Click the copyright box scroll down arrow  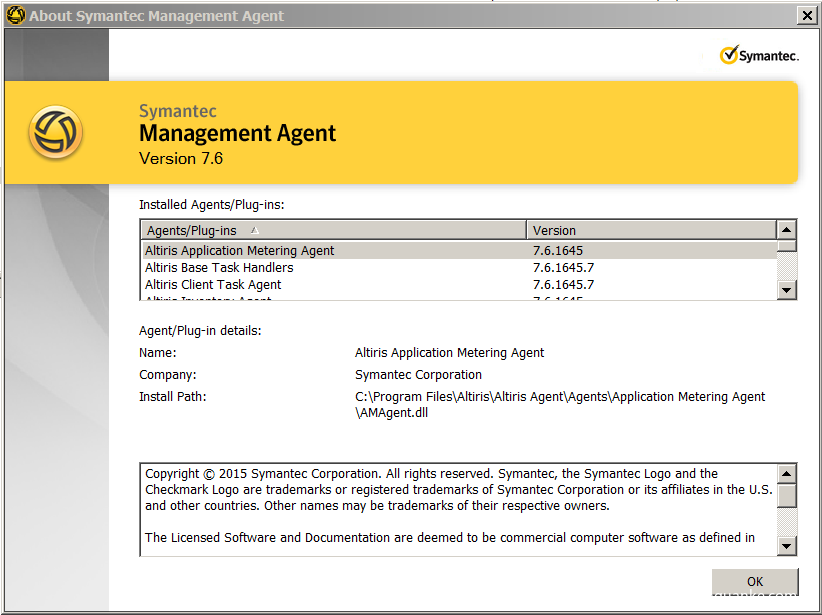(x=786, y=546)
